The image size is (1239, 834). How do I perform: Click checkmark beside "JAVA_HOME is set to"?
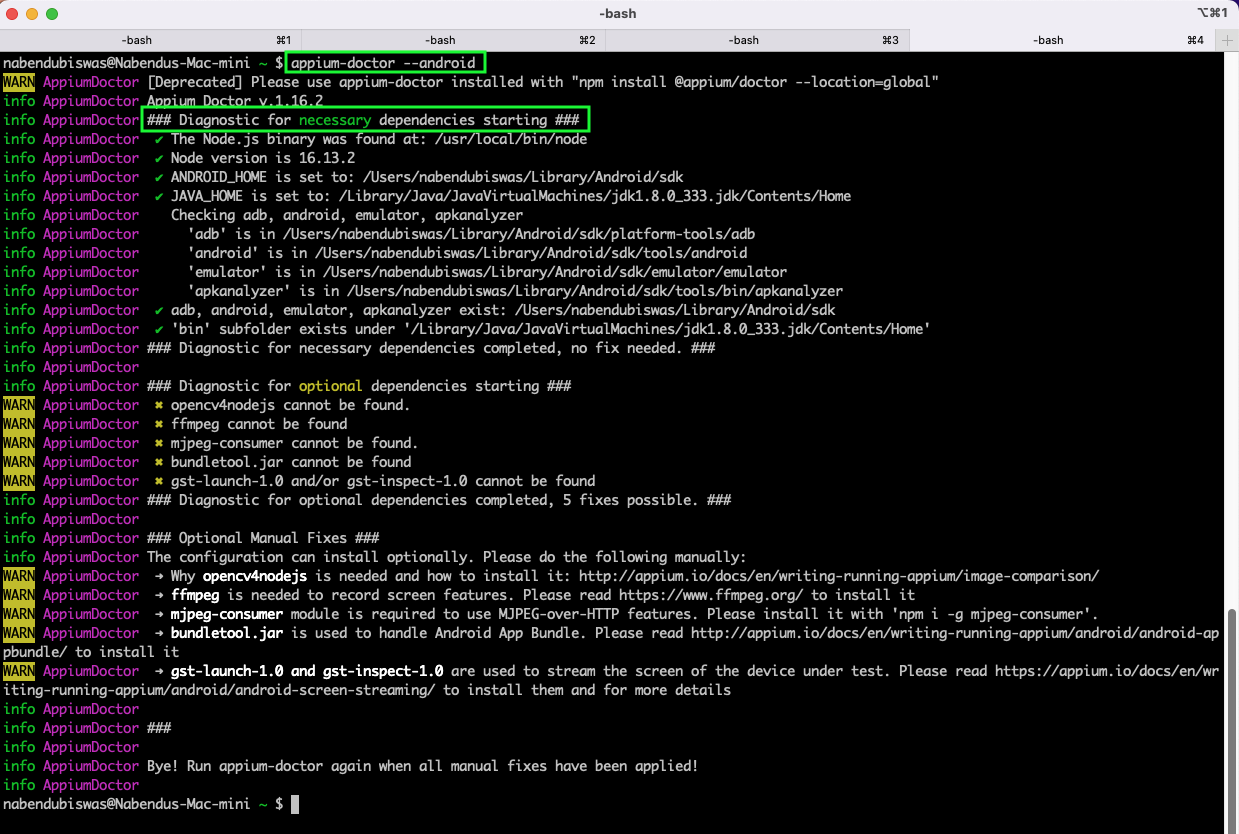[x=159, y=196]
